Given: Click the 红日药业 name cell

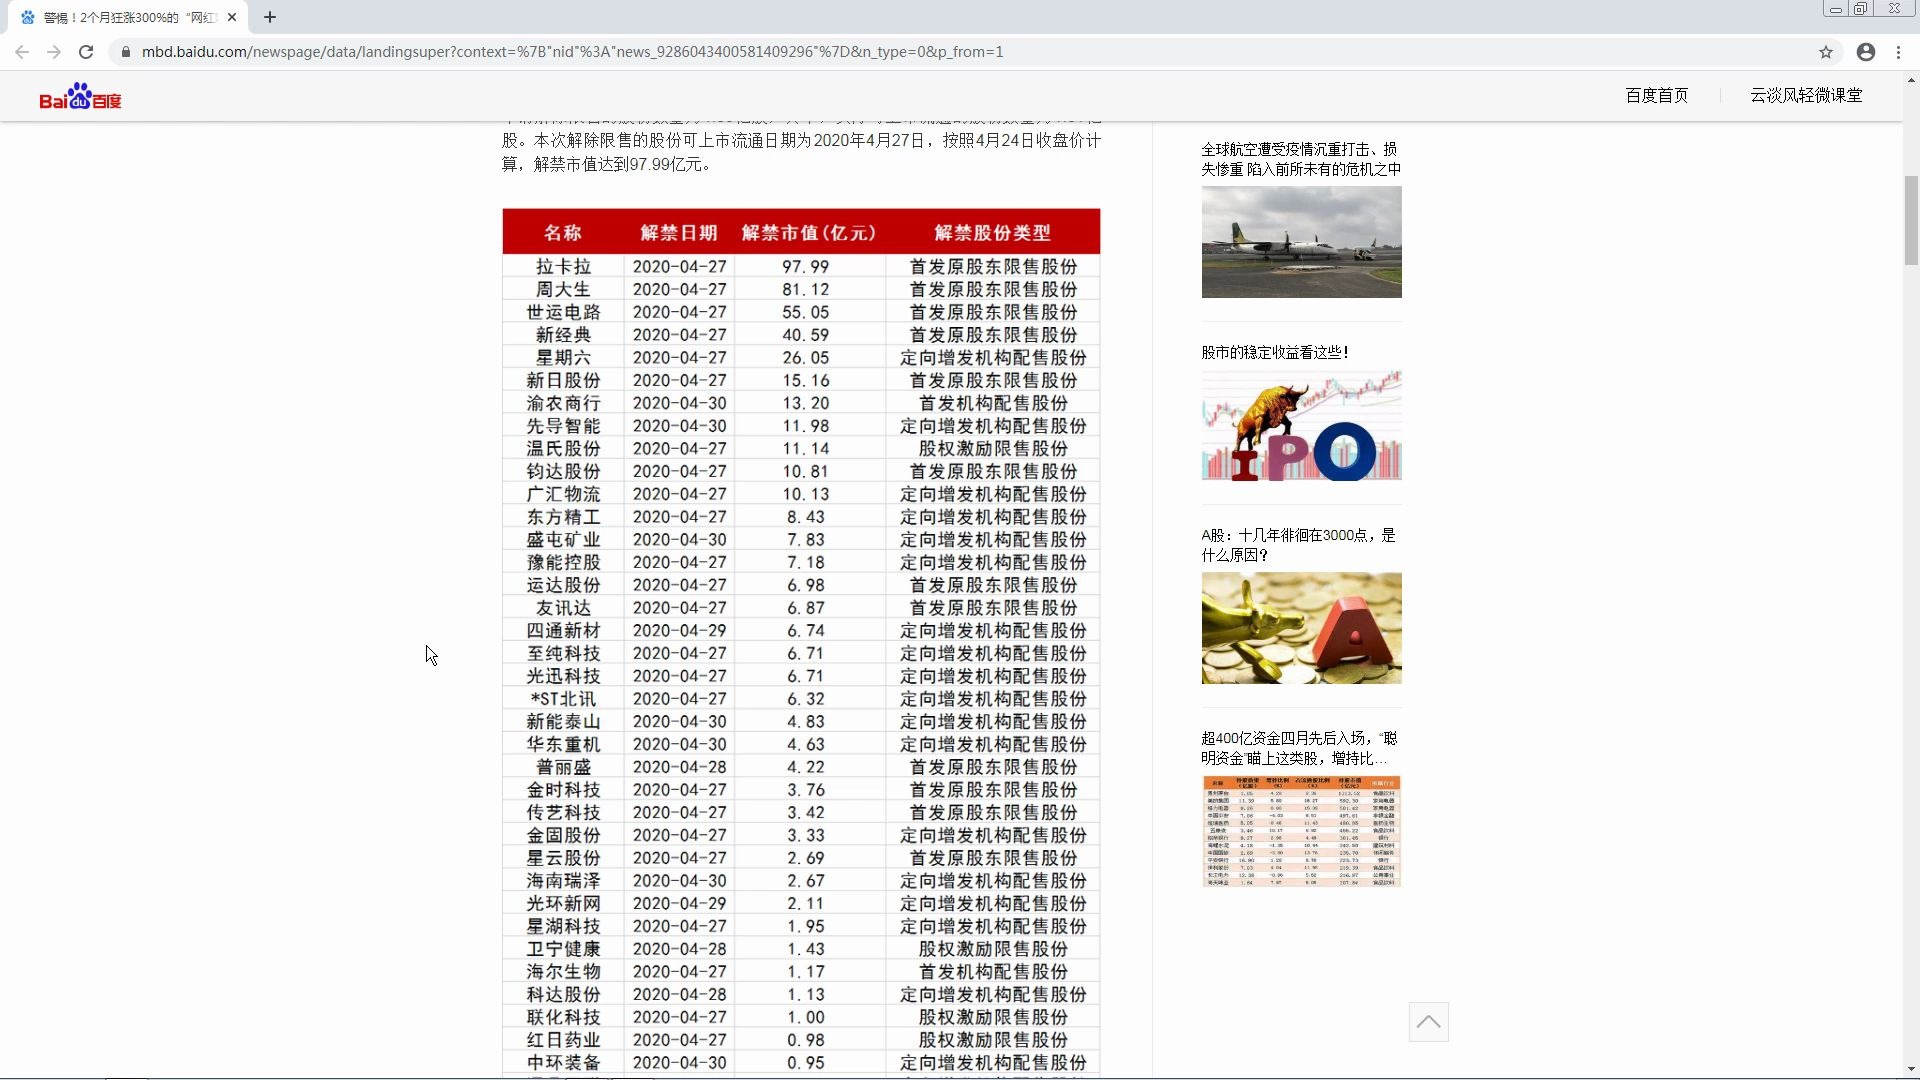Looking at the screenshot, I should coord(563,1040).
